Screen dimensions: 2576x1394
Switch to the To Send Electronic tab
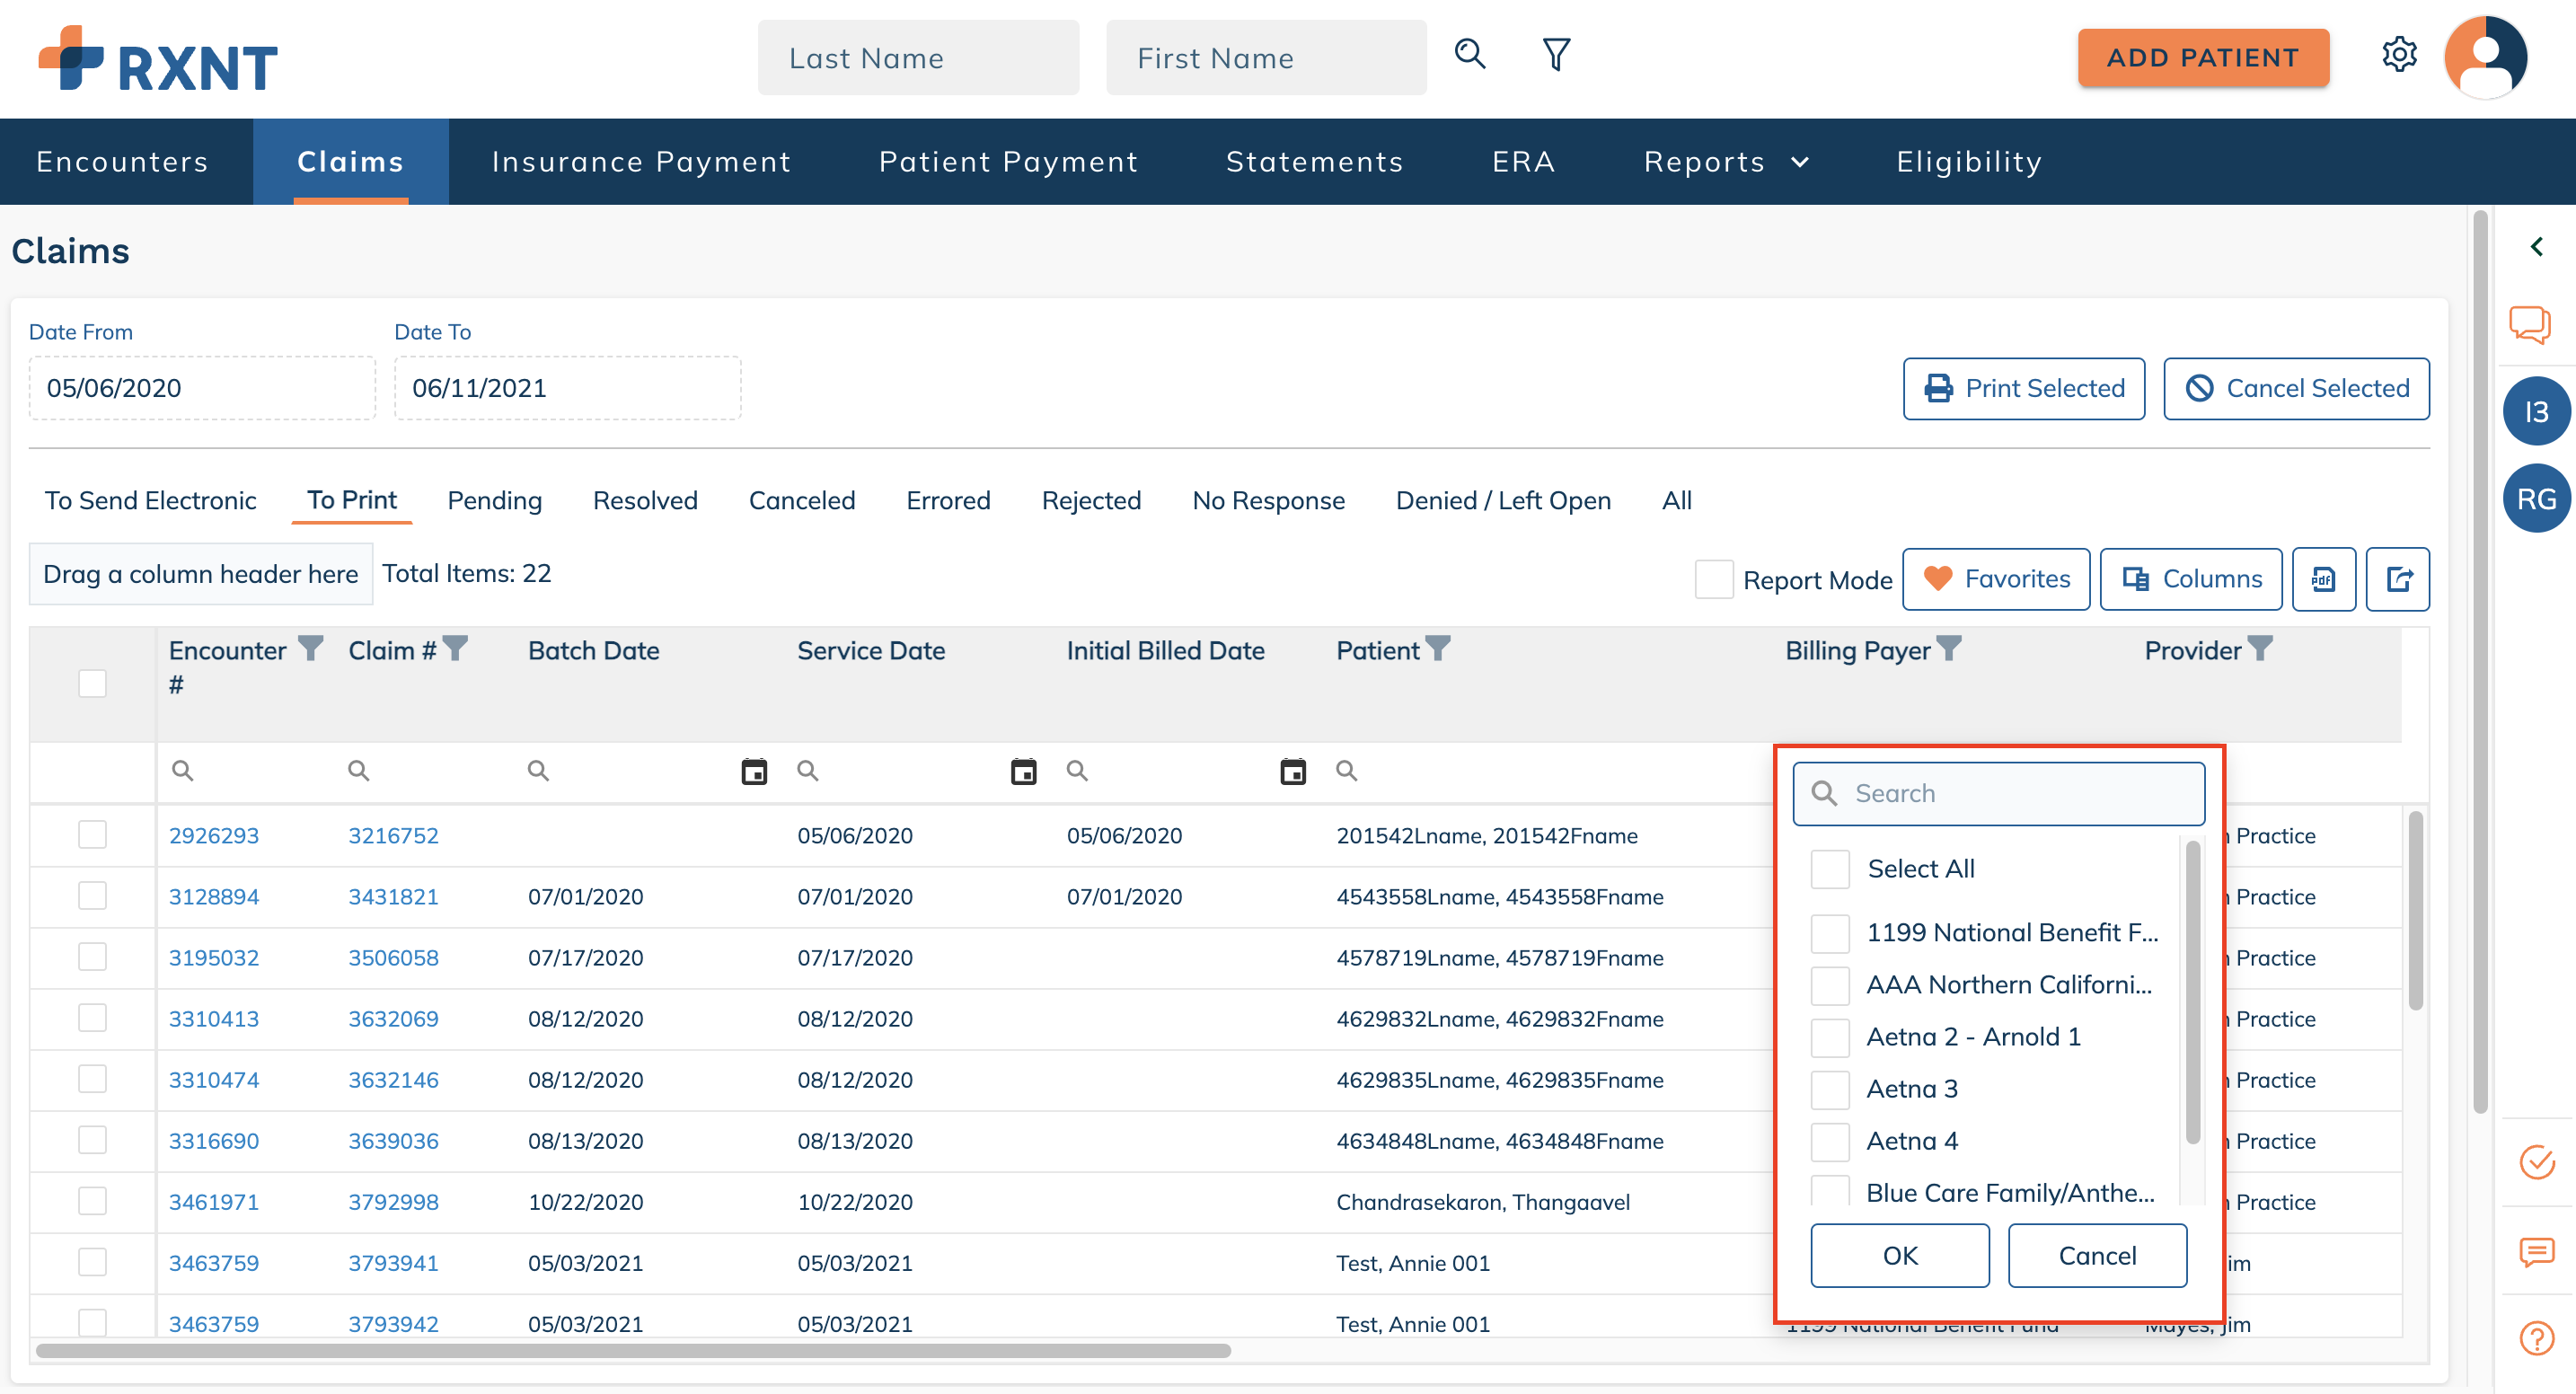(x=150, y=500)
